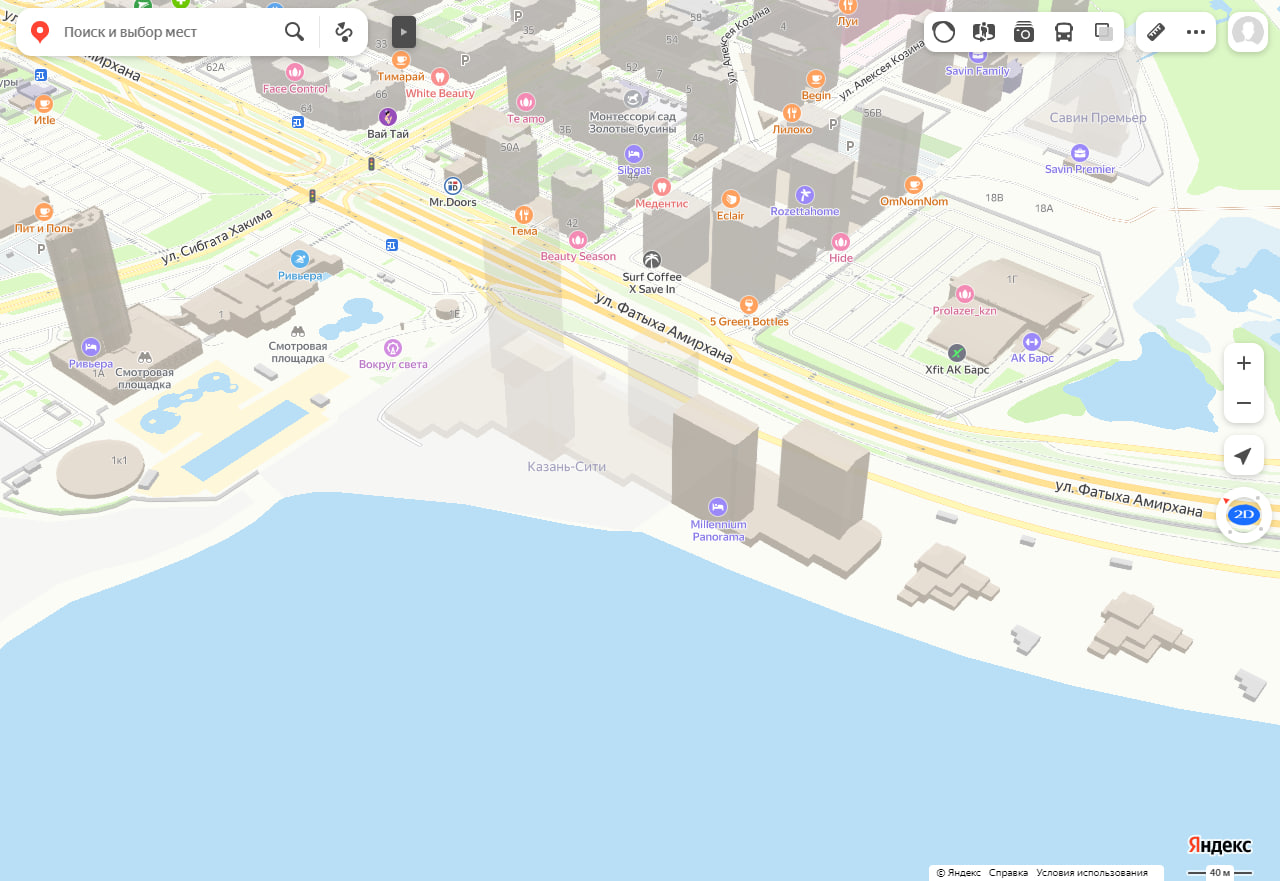1280x881 pixels.
Task: Select the Ривьера water park marker
Action: (x=300, y=259)
